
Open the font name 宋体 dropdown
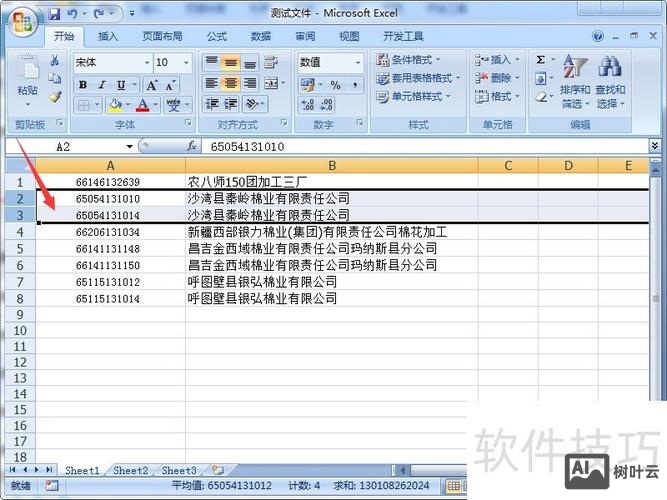[147, 63]
